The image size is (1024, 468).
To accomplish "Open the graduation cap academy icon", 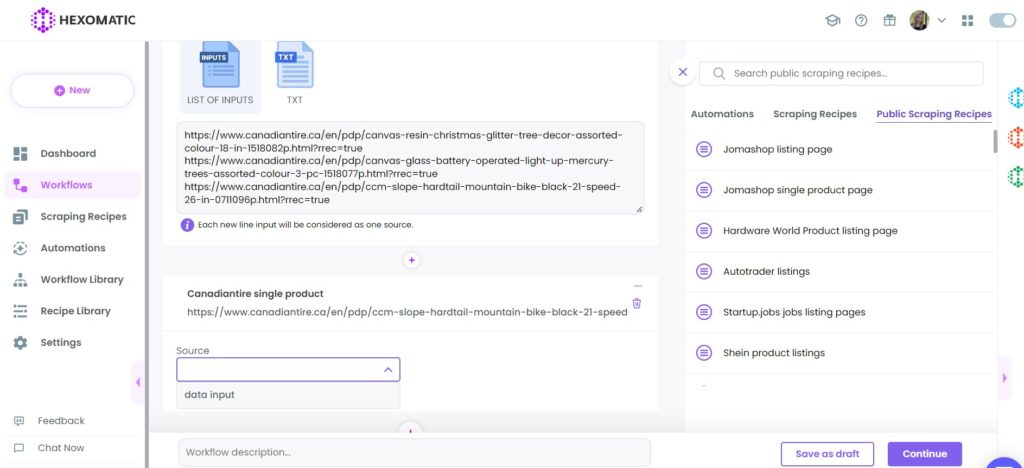I will tap(833, 20).
